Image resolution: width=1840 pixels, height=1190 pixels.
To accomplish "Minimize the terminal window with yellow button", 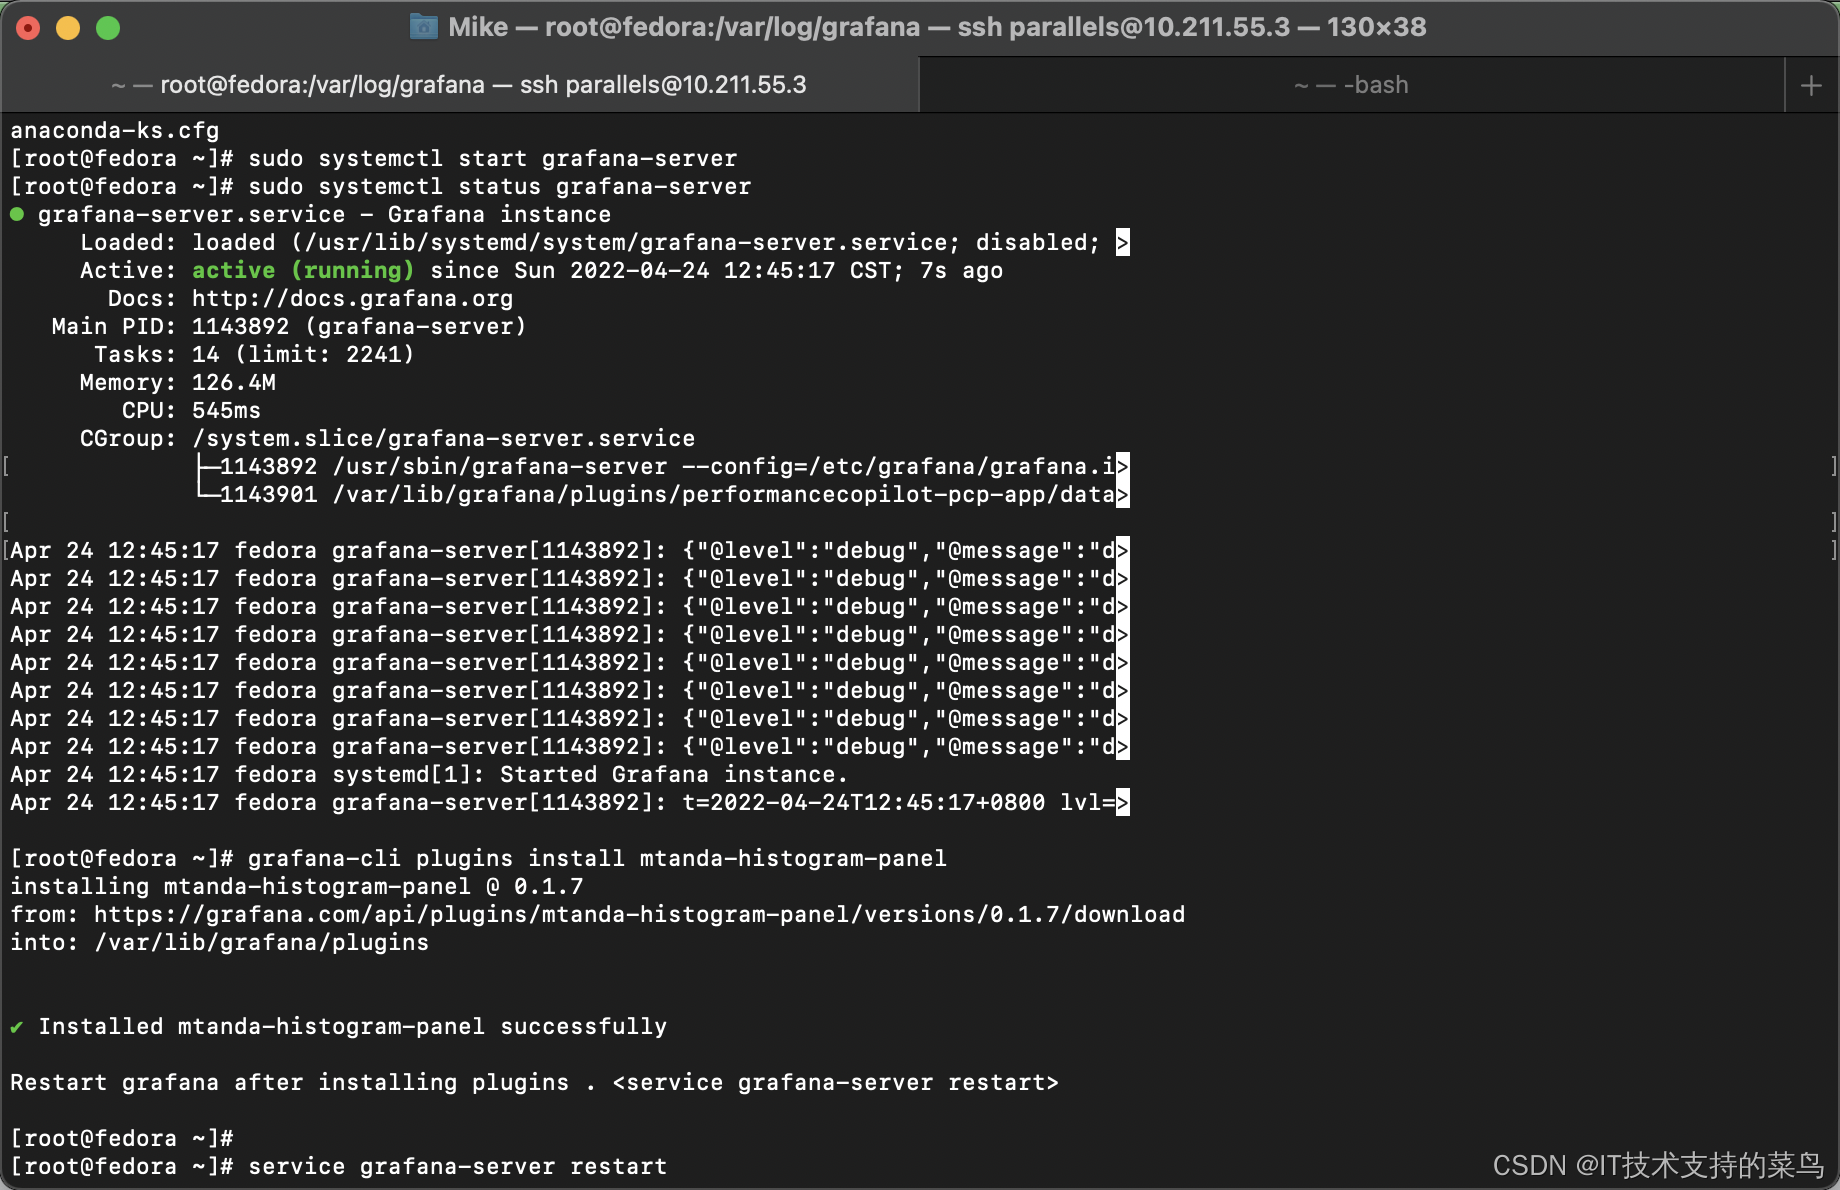I will [68, 28].
